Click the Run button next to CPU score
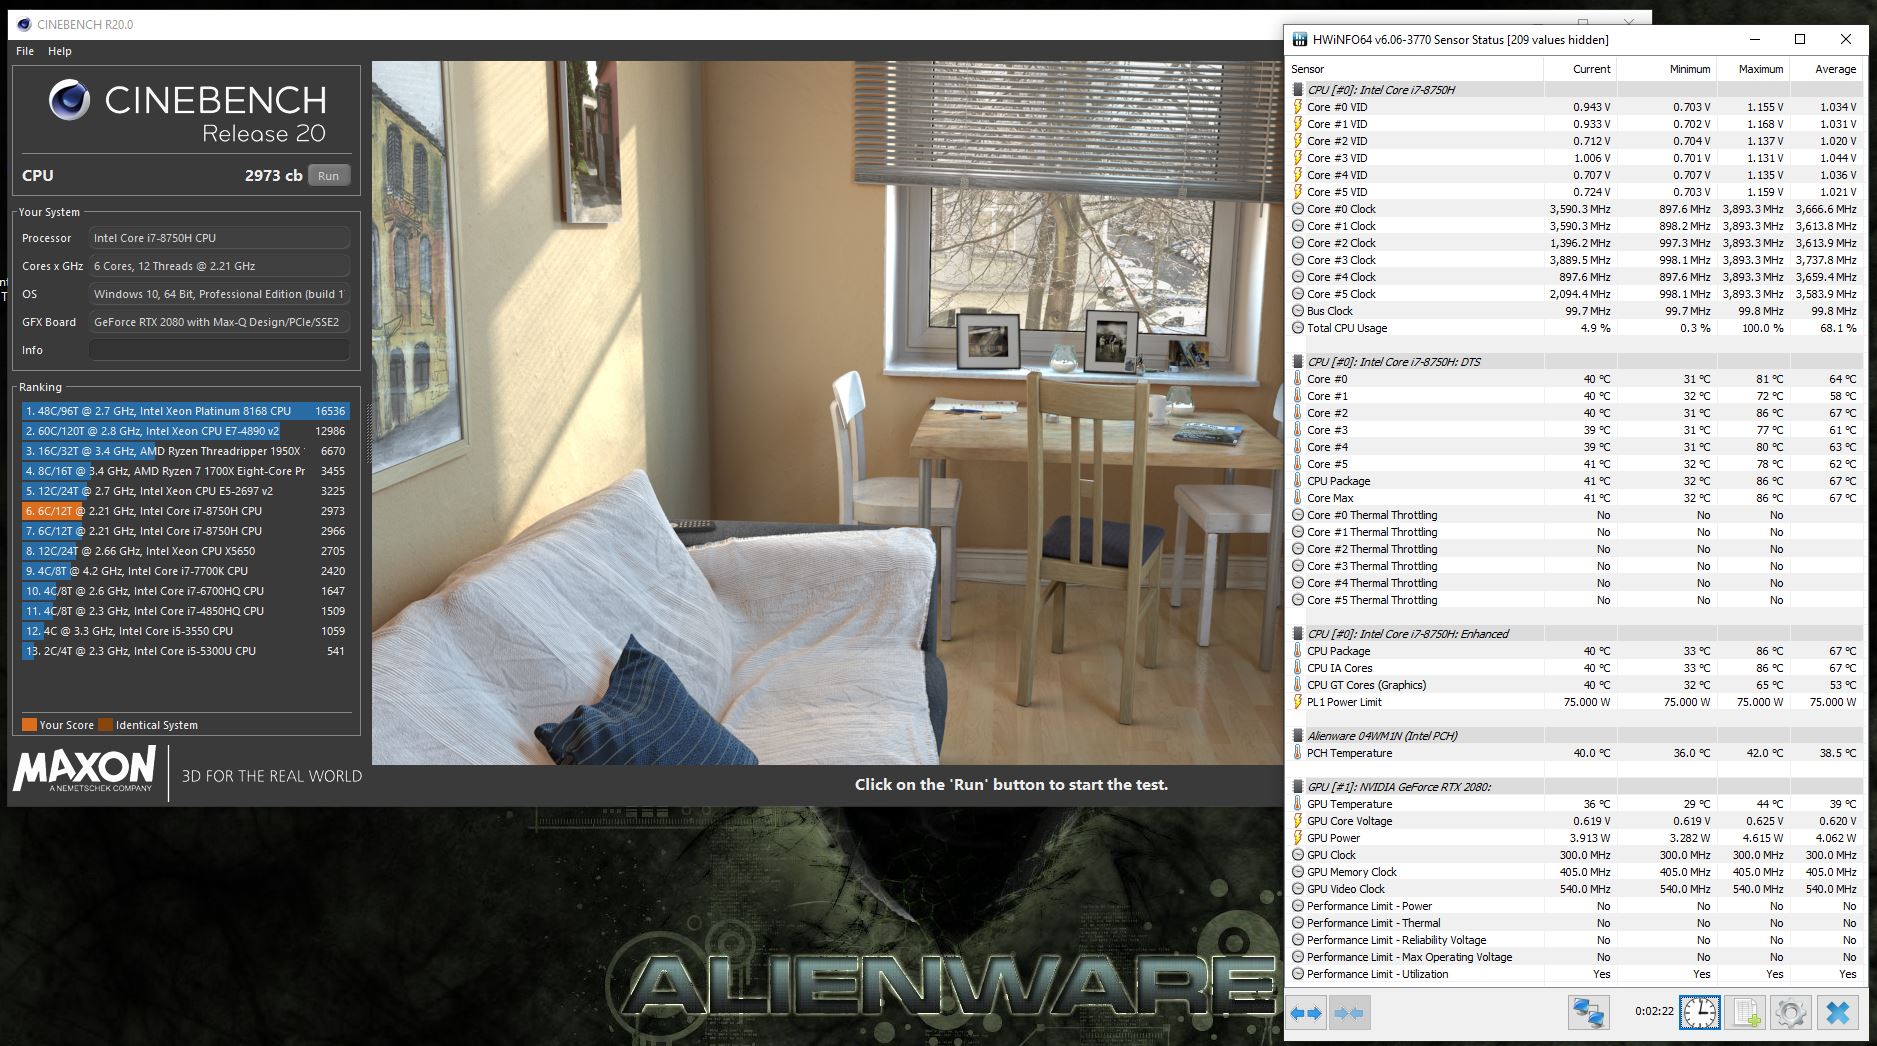Screen dimensions: 1877x1046 coord(328,176)
